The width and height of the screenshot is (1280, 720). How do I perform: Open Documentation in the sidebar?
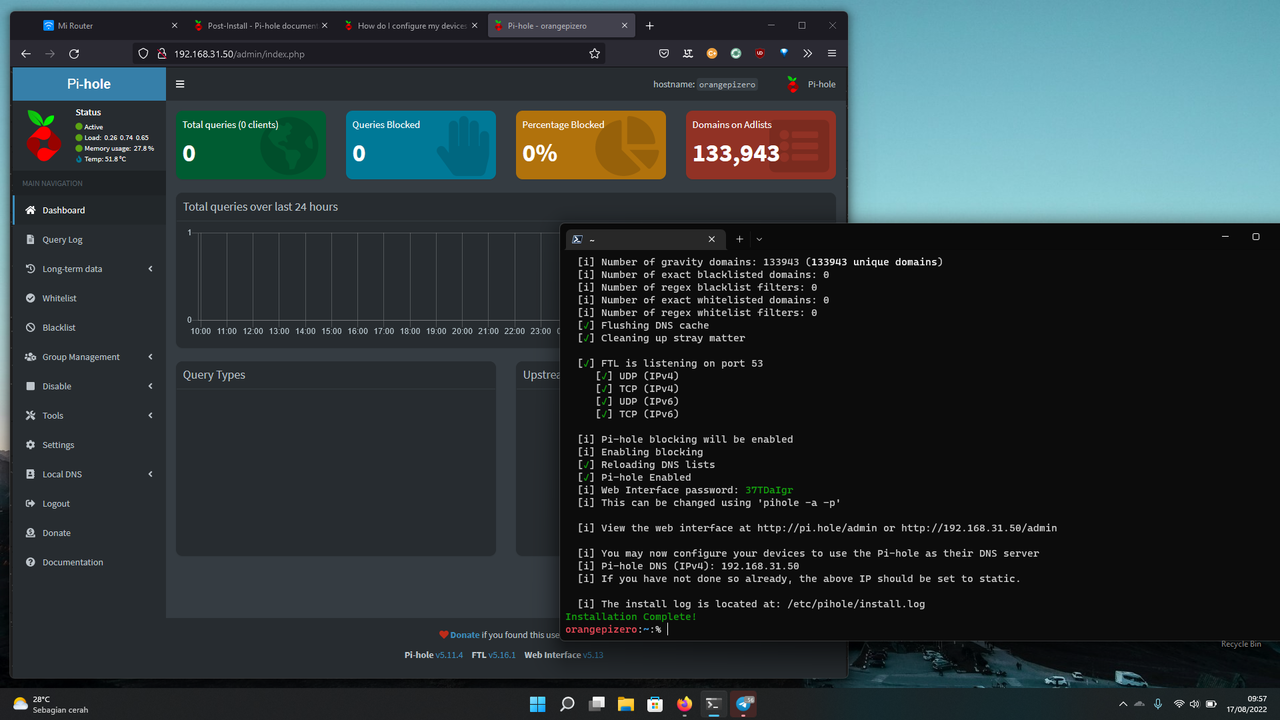point(72,562)
